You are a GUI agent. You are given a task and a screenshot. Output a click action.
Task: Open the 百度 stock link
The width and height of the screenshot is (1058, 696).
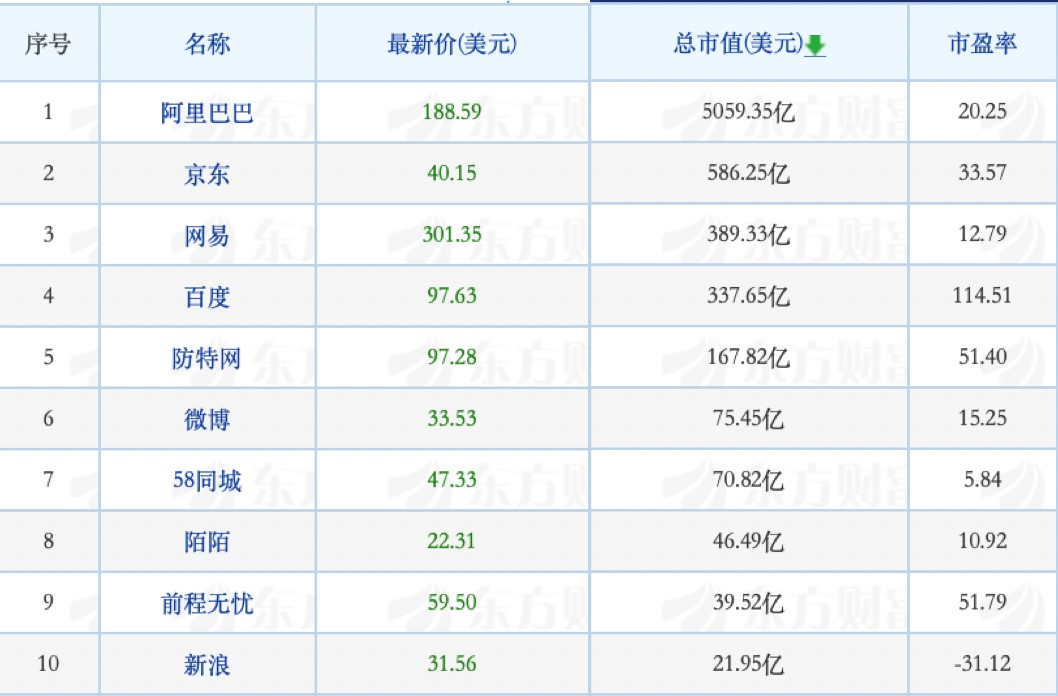coord(207,297)
